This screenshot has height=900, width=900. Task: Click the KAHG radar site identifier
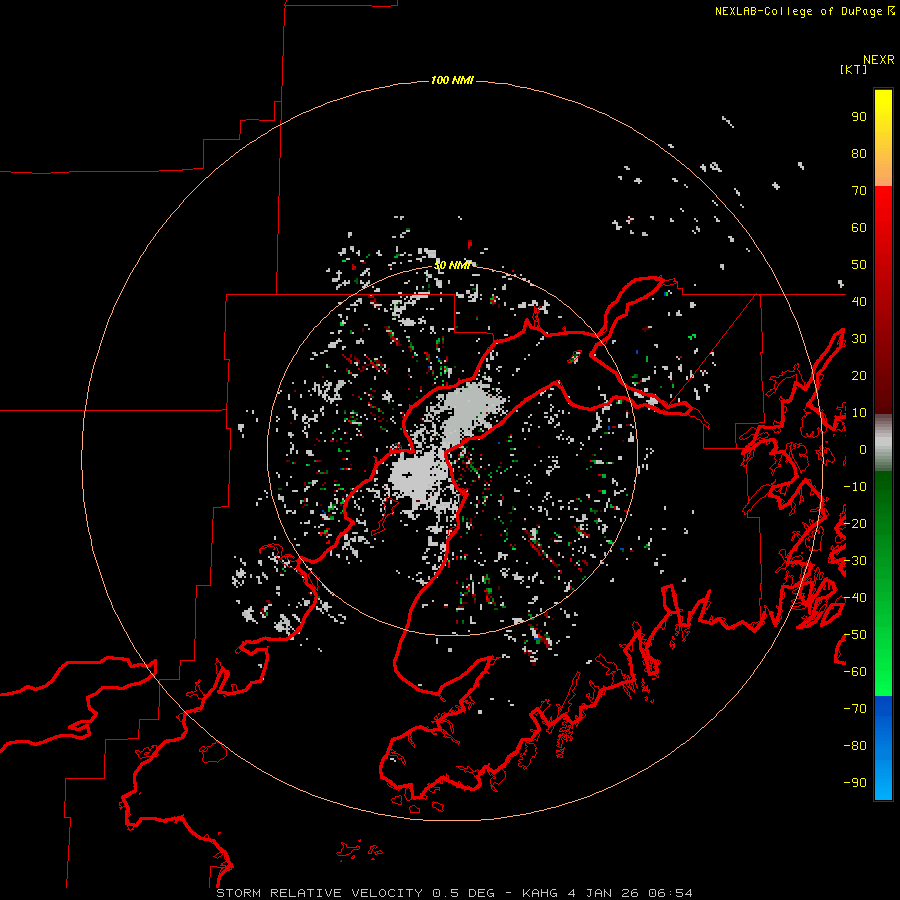(x=540, y=893)
